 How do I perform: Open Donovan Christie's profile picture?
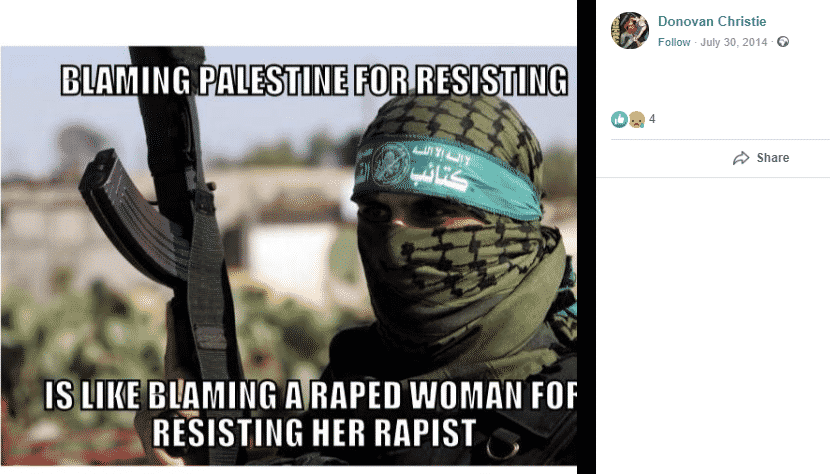[629, 30]
